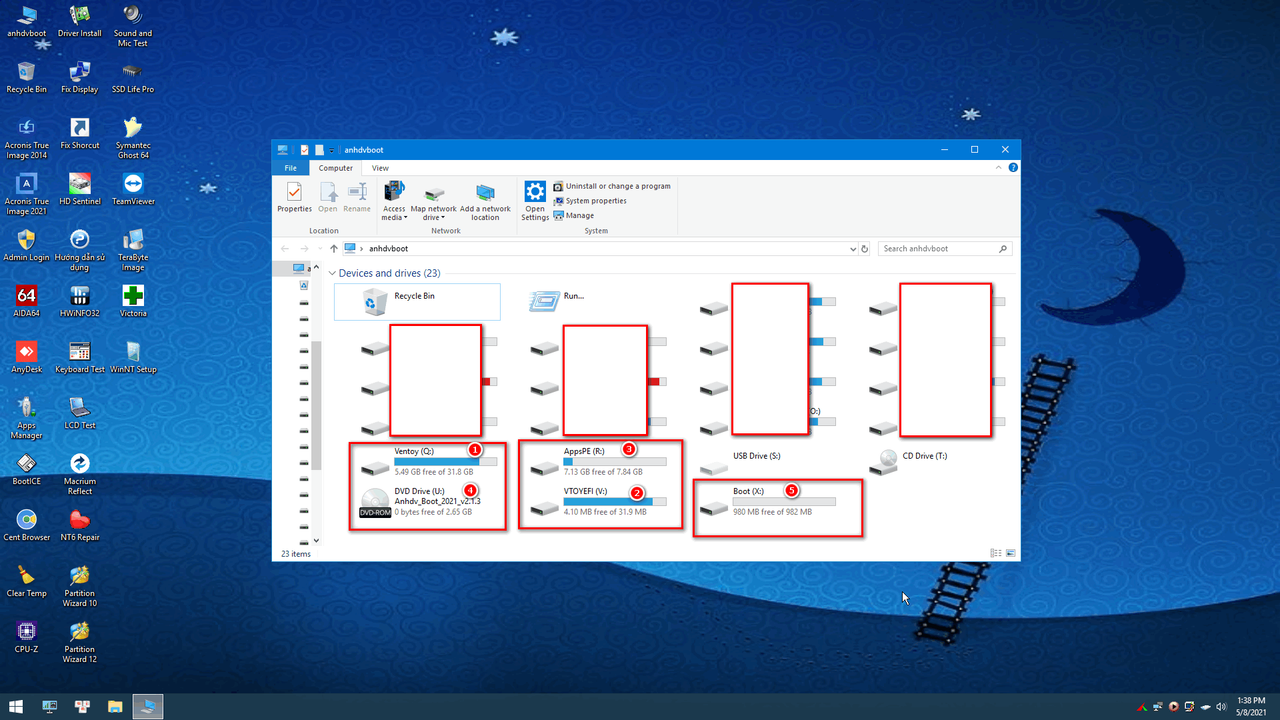This screenshot has height=720, width=1280.
Task: Launch TeraByte Image
Action: [x=132, y=250]
